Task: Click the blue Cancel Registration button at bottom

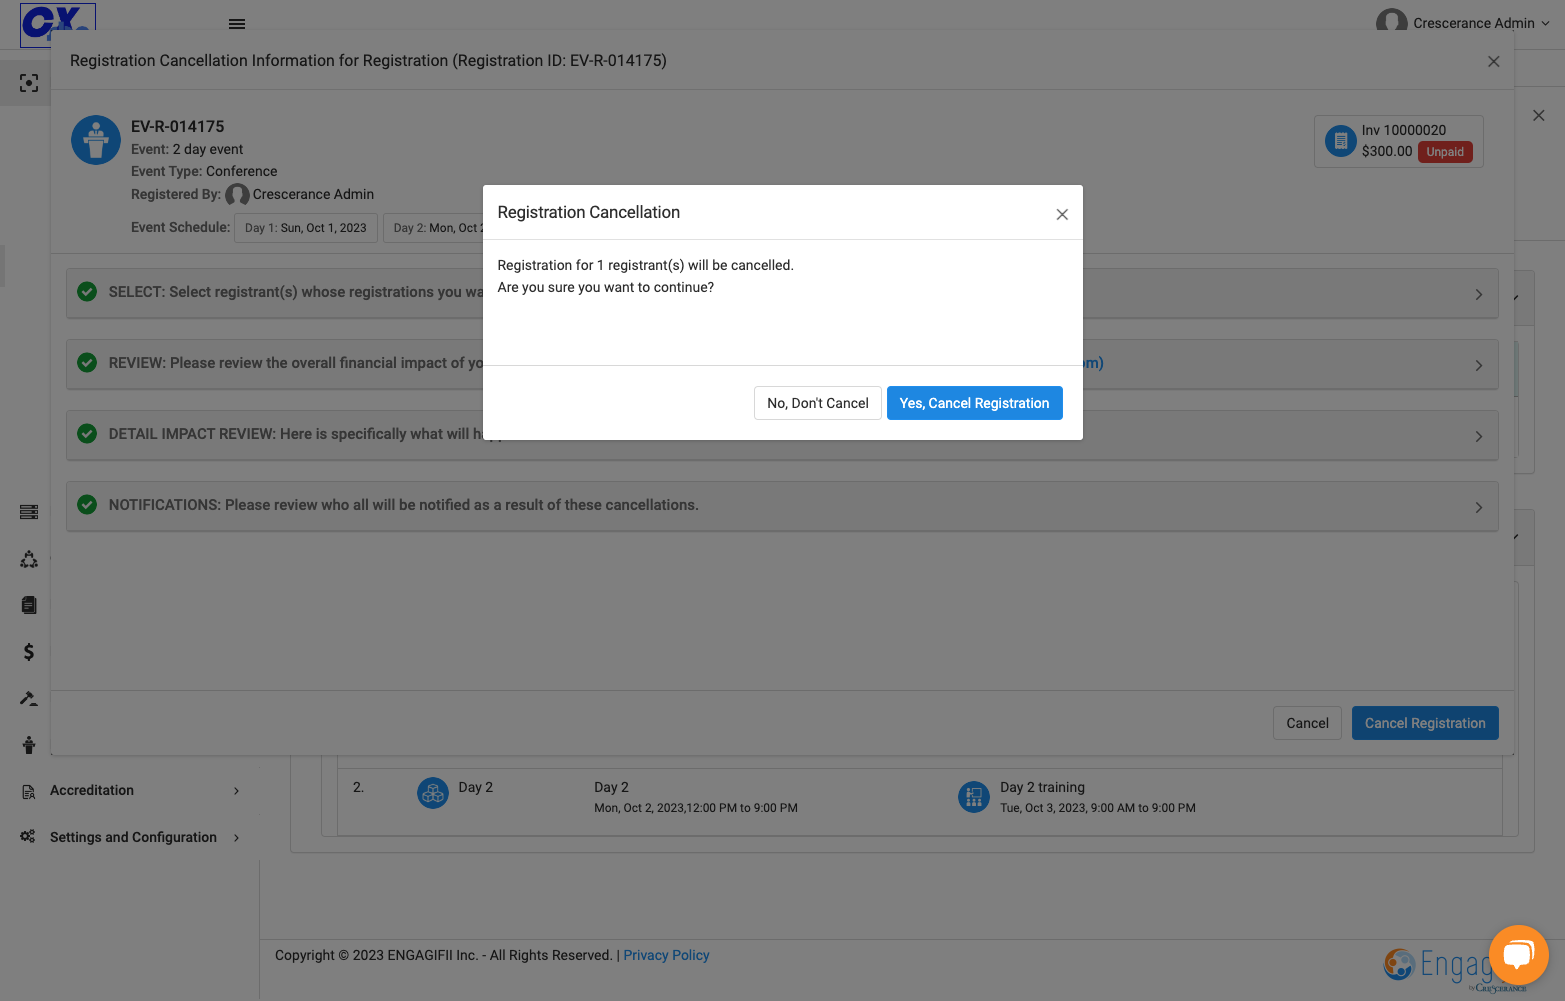Action: [x=1425, y=723]
